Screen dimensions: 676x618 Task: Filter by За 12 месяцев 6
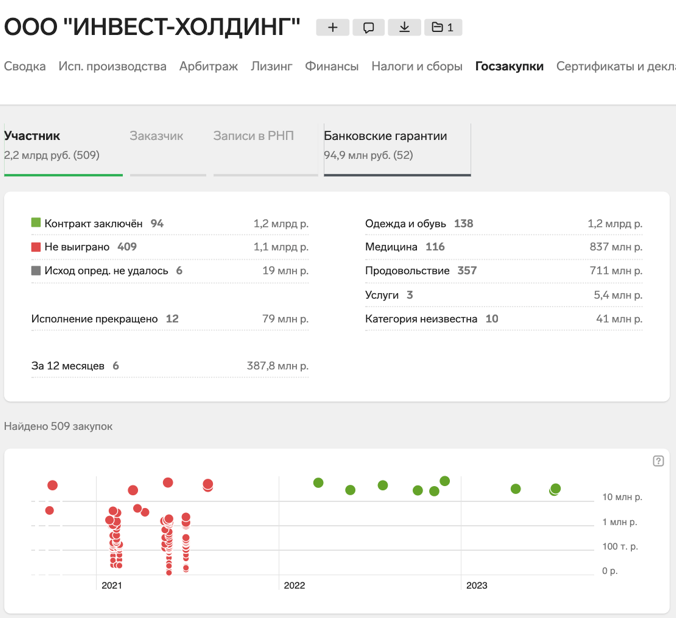170,366
